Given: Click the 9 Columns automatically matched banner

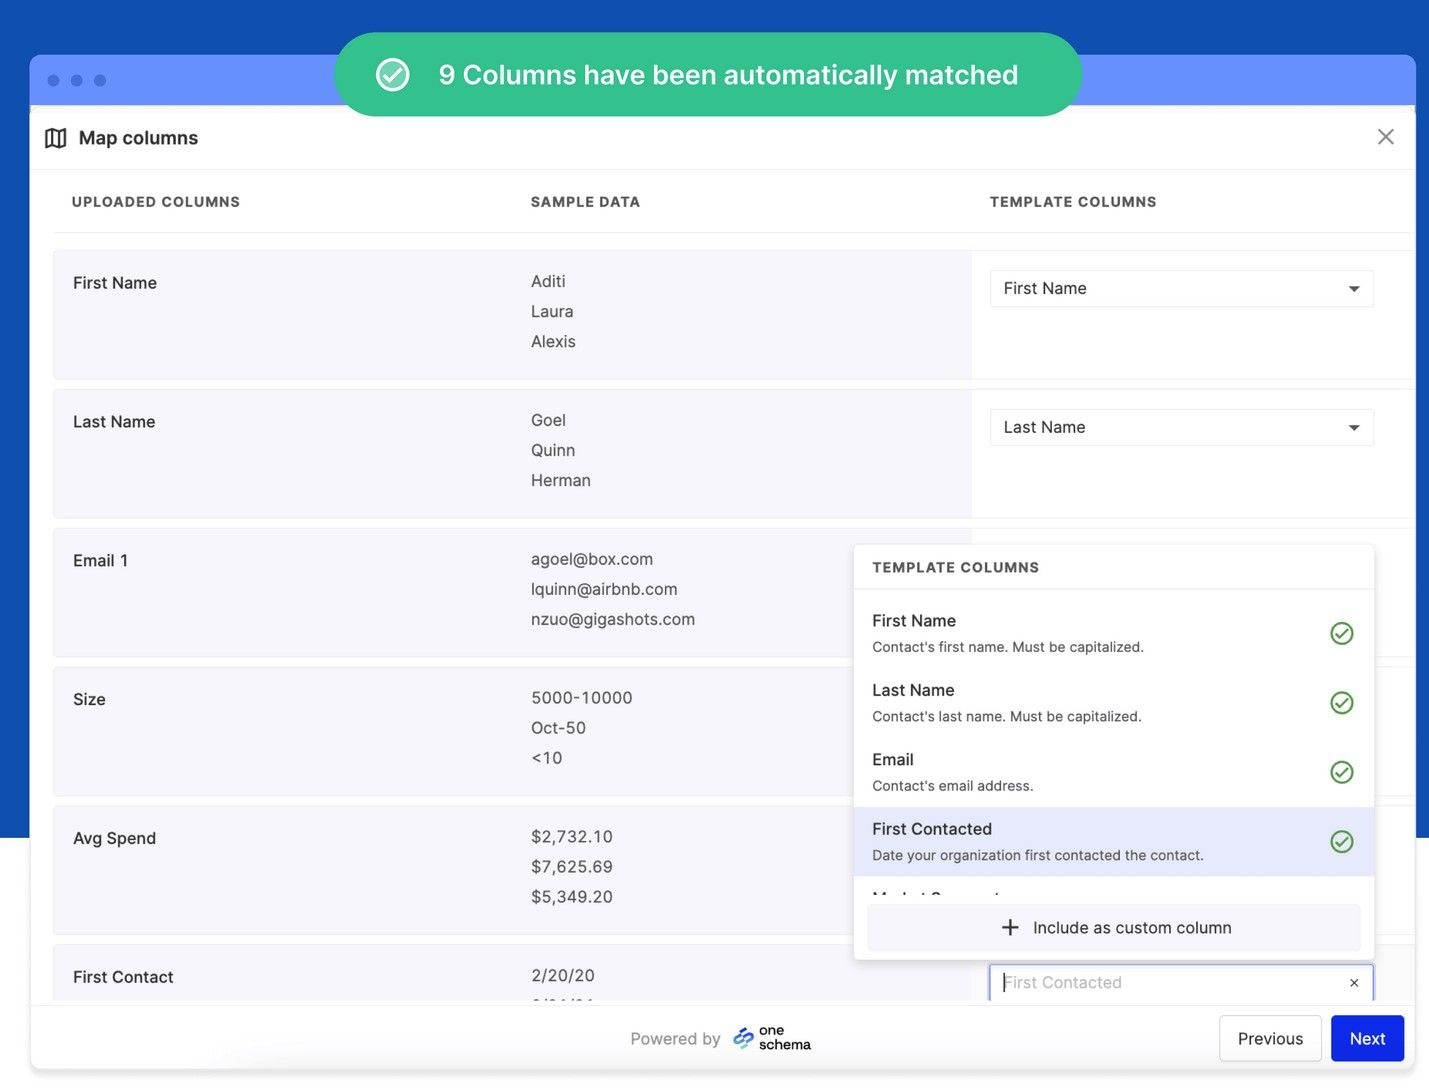Looking at the screenshot, I should (x=708, y=75).
